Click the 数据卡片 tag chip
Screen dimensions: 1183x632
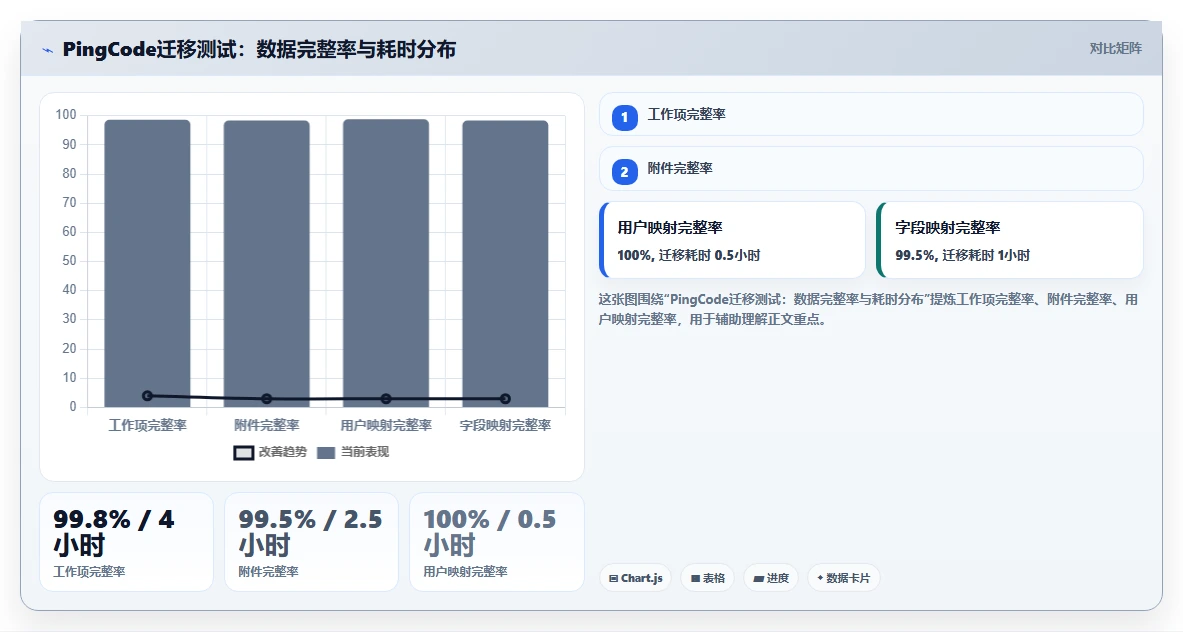click(843, 578)
